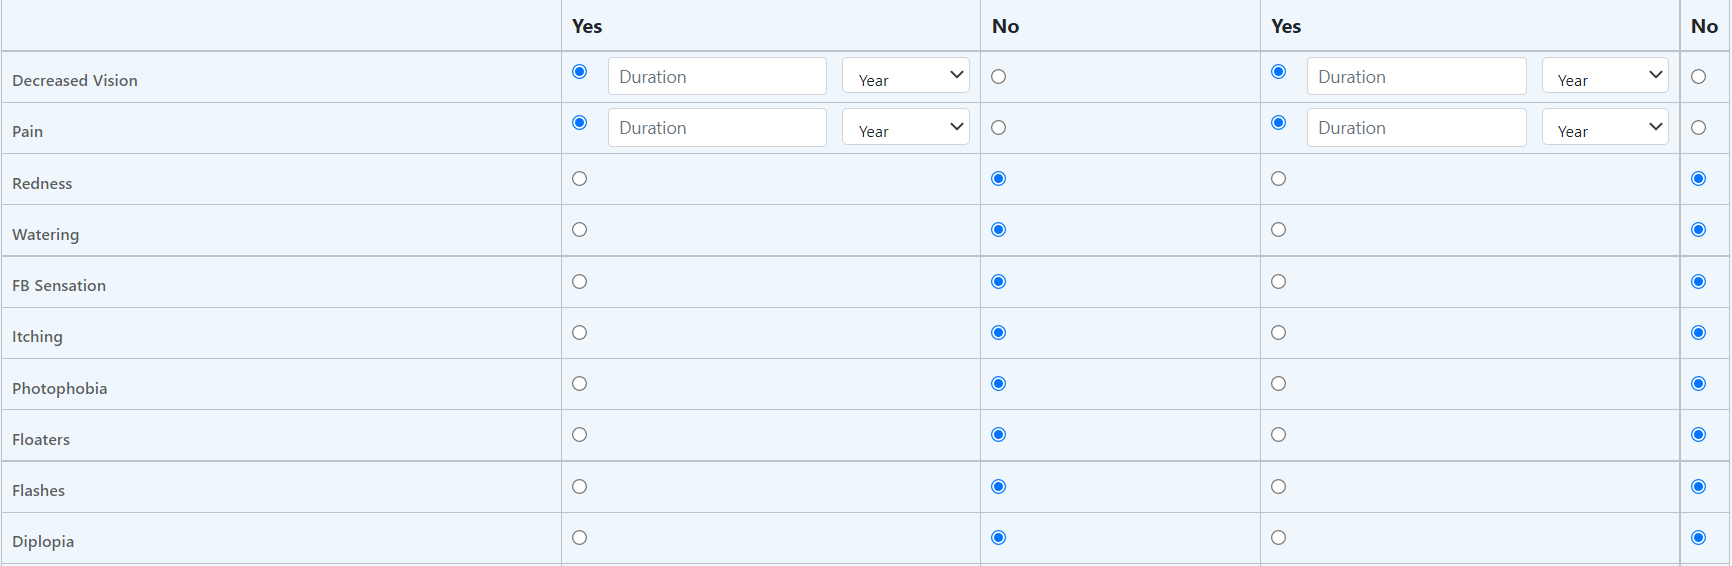Mark left-group Yes for Watering

click(579, 230)
